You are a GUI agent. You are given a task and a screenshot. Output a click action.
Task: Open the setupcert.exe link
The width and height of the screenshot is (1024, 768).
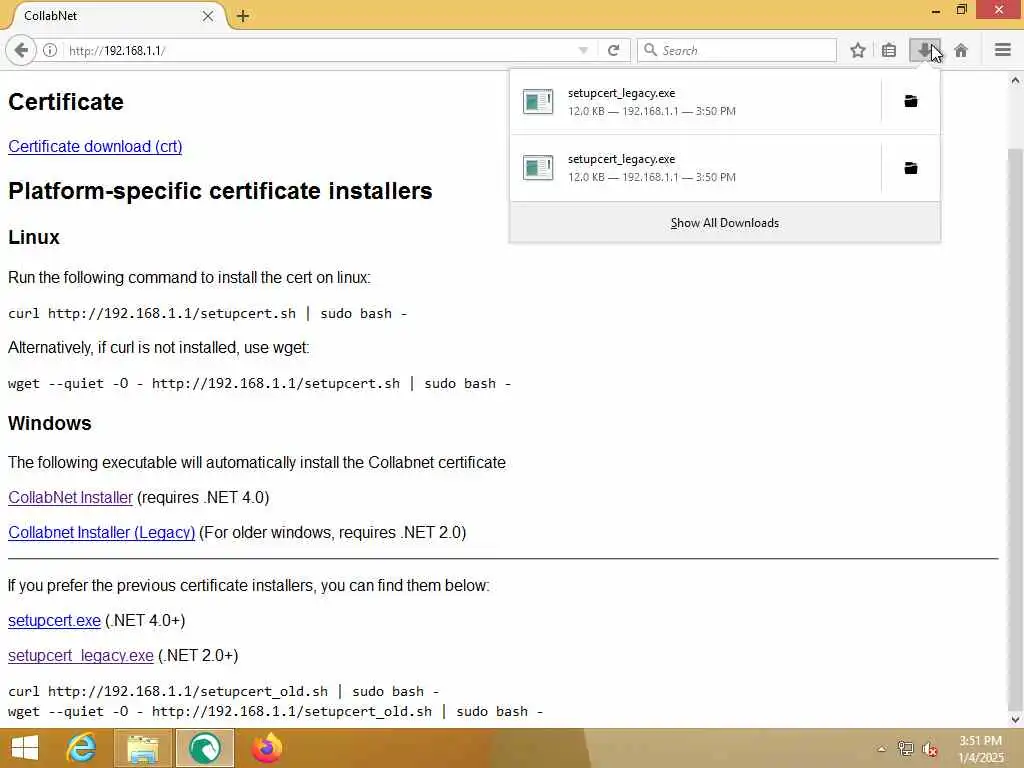point(54,620)
